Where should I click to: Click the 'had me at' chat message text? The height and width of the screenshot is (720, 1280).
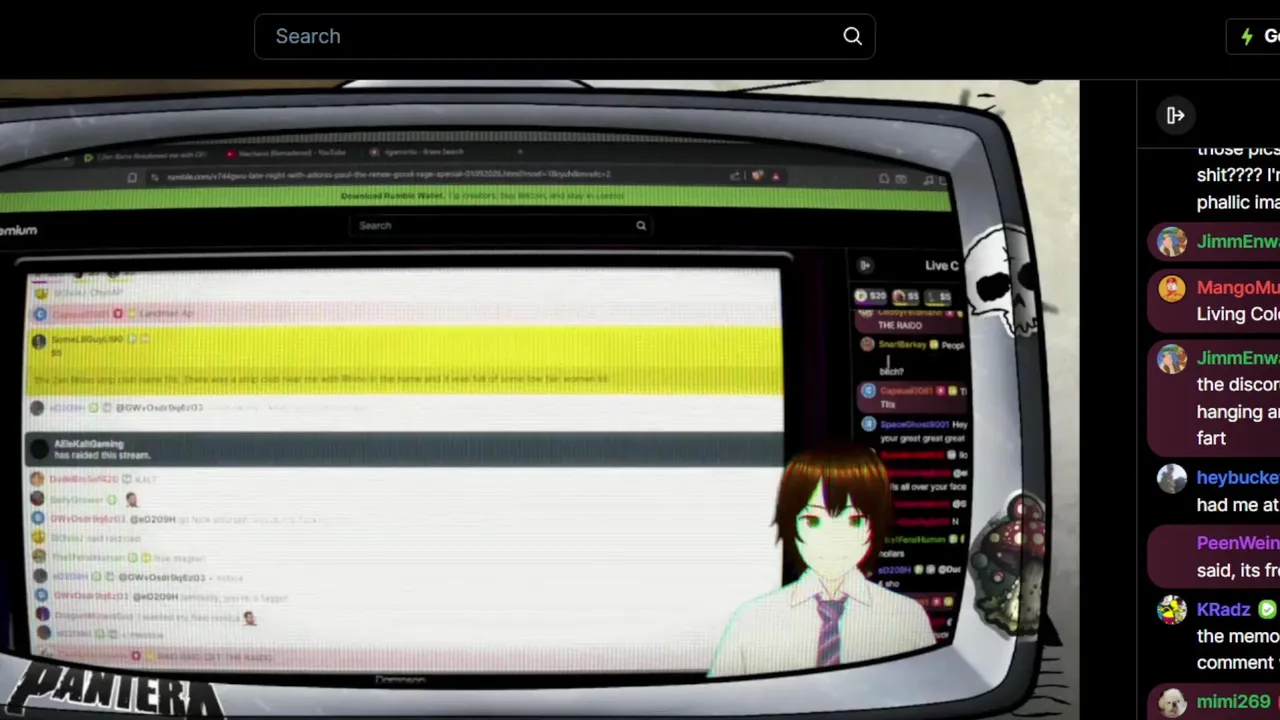1238,505
